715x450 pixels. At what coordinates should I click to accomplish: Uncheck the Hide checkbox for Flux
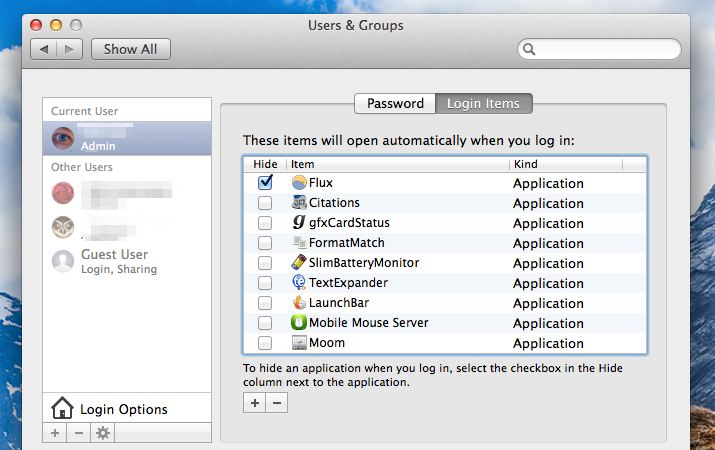point(265,183)
